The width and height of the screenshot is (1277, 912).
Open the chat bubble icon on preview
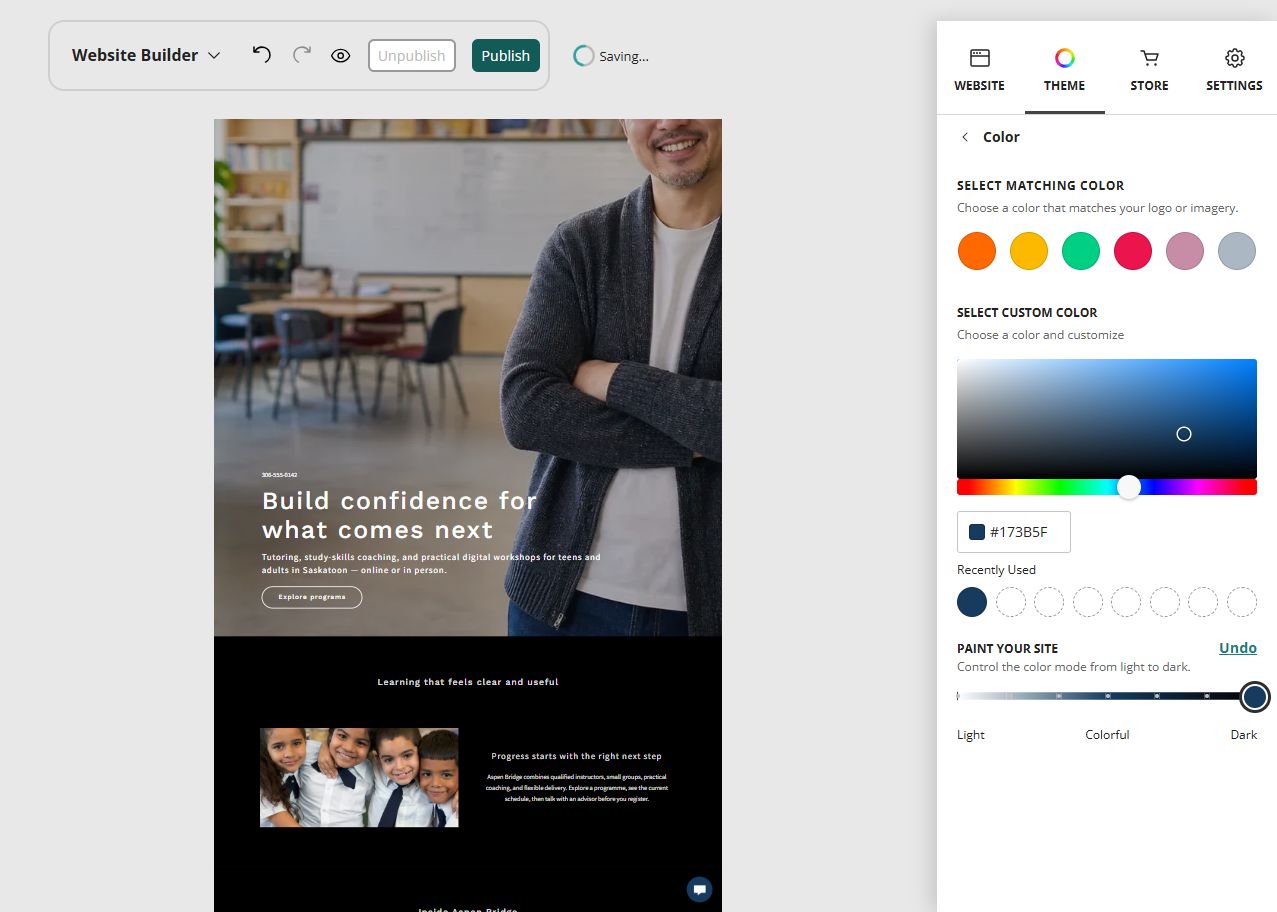point(700,889)
